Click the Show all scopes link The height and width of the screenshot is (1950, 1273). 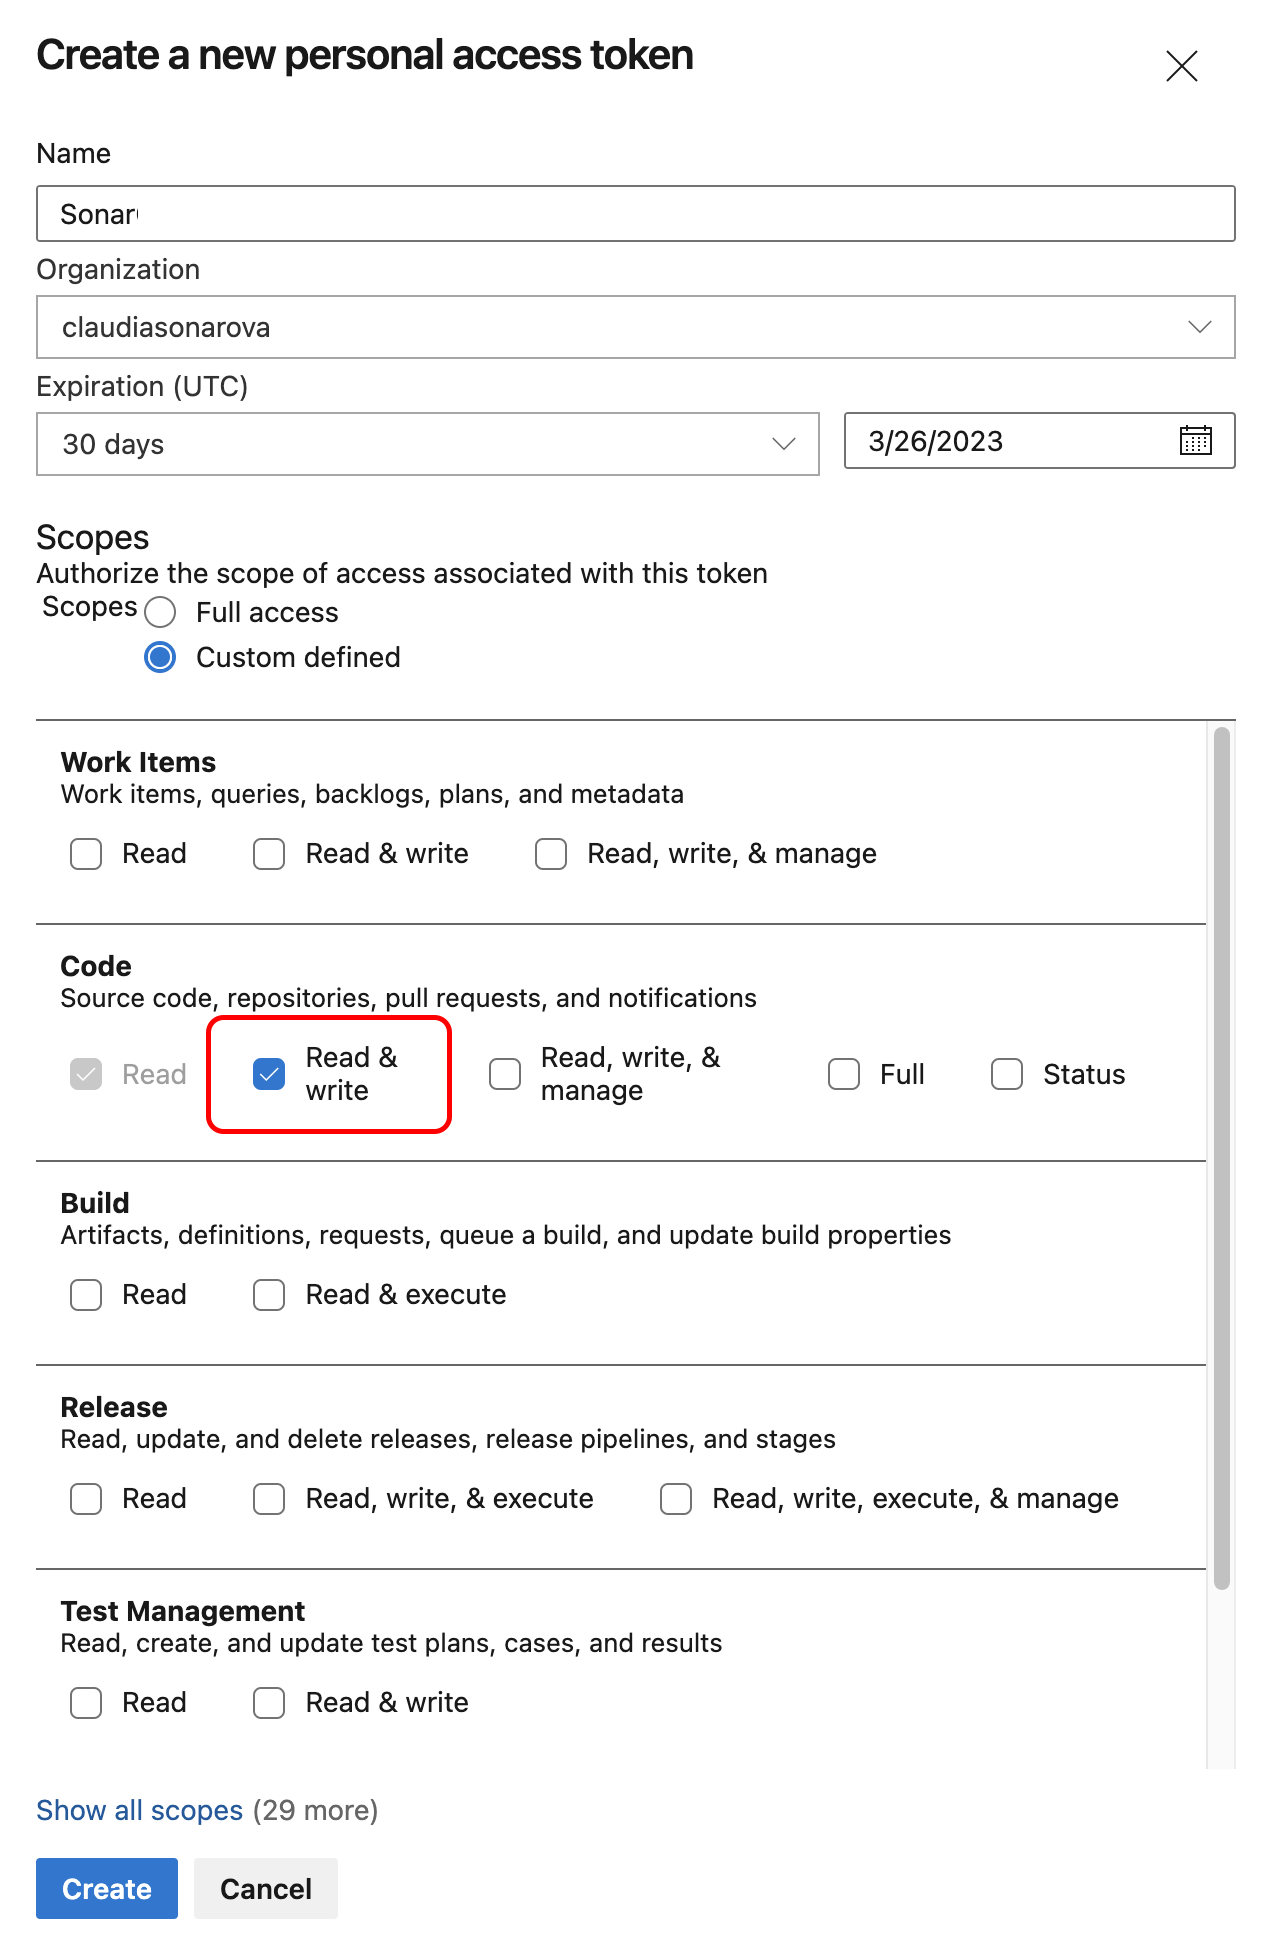(x=140, y=1810)
